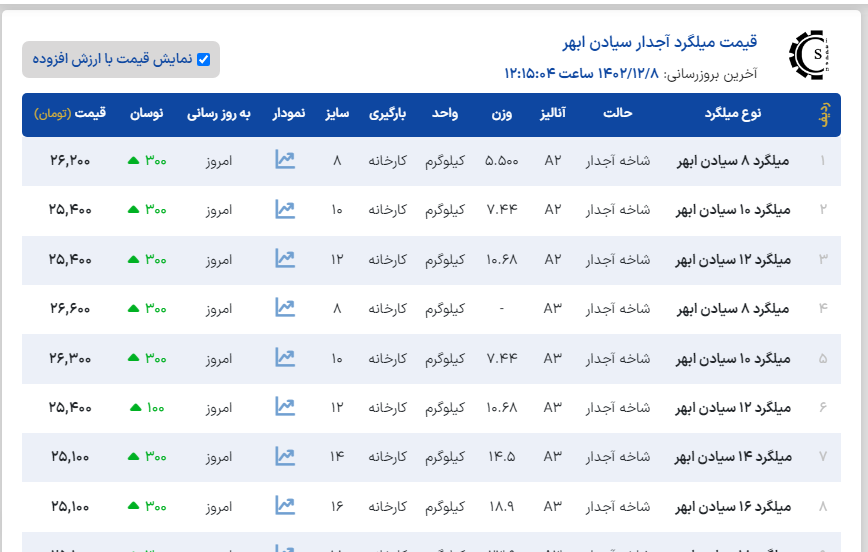This screenshot has height=552, width=868.
Task: Click chart icon in row 3 میلگرد 12
Action: point(285,259)
